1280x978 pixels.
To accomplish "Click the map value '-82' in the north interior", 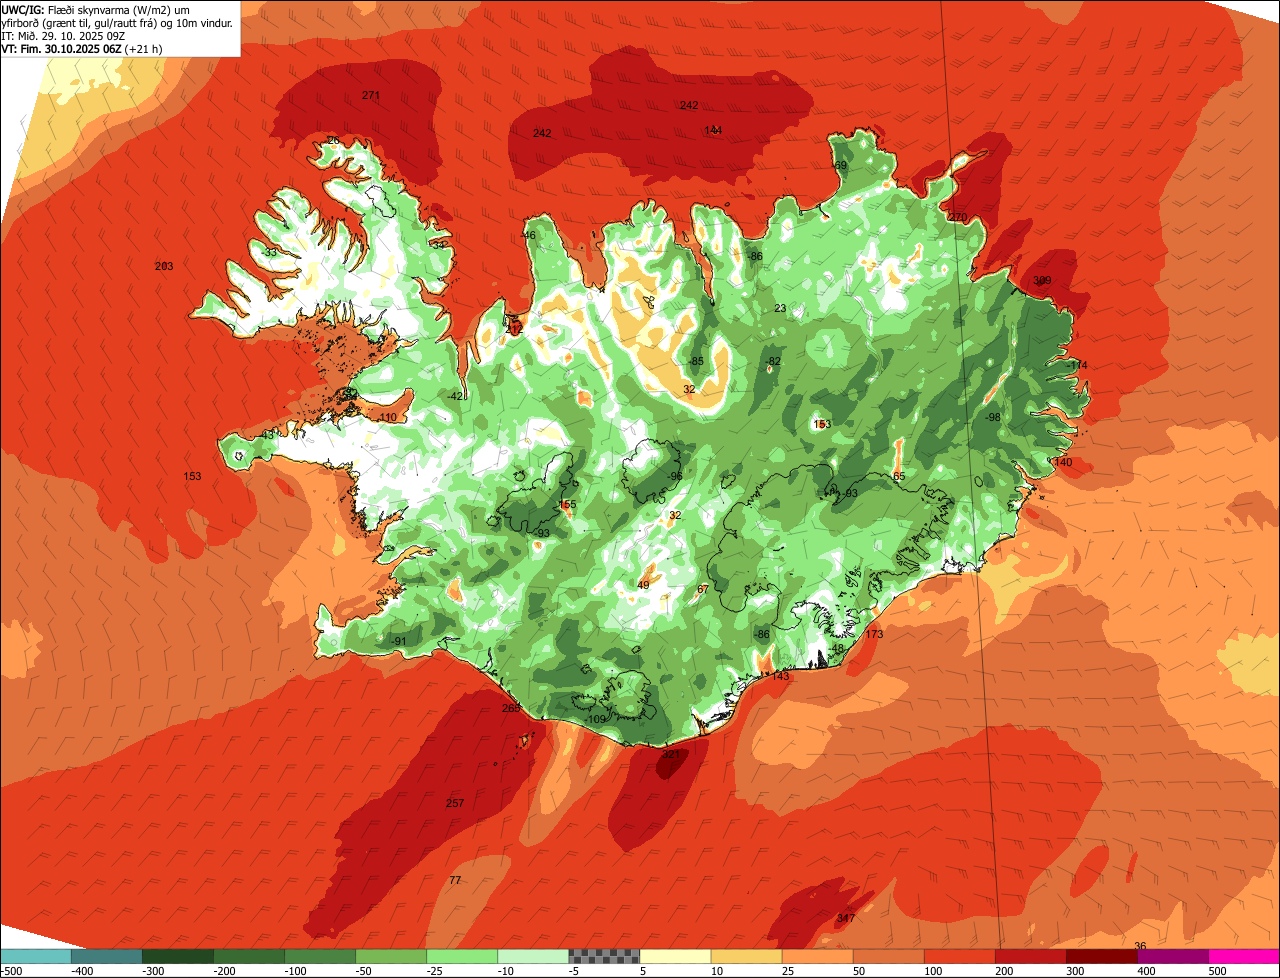I will 773,362.
